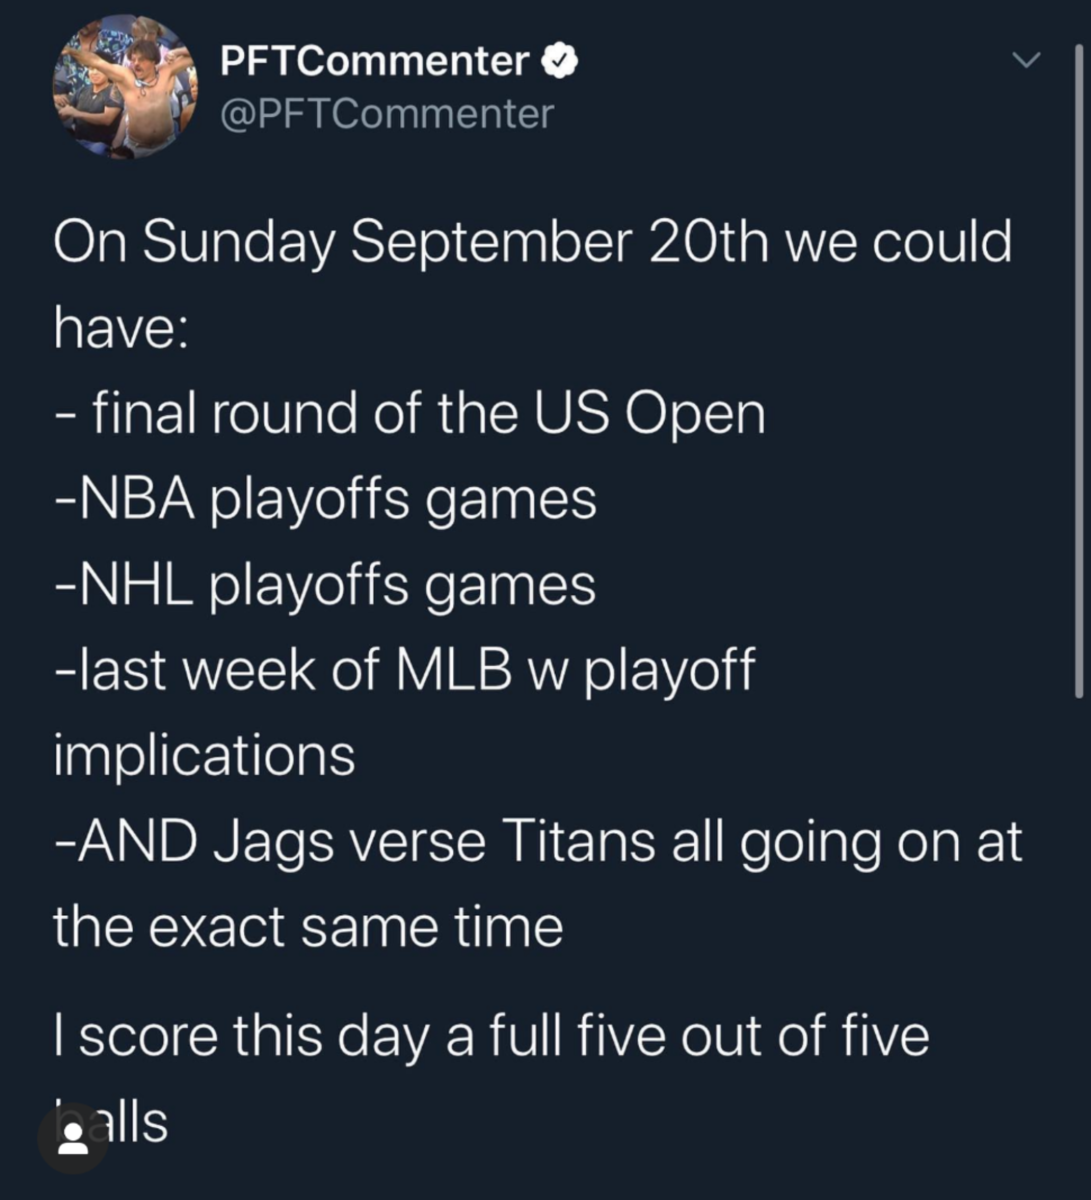Tap the floating person icon button

coord(73,1138)
